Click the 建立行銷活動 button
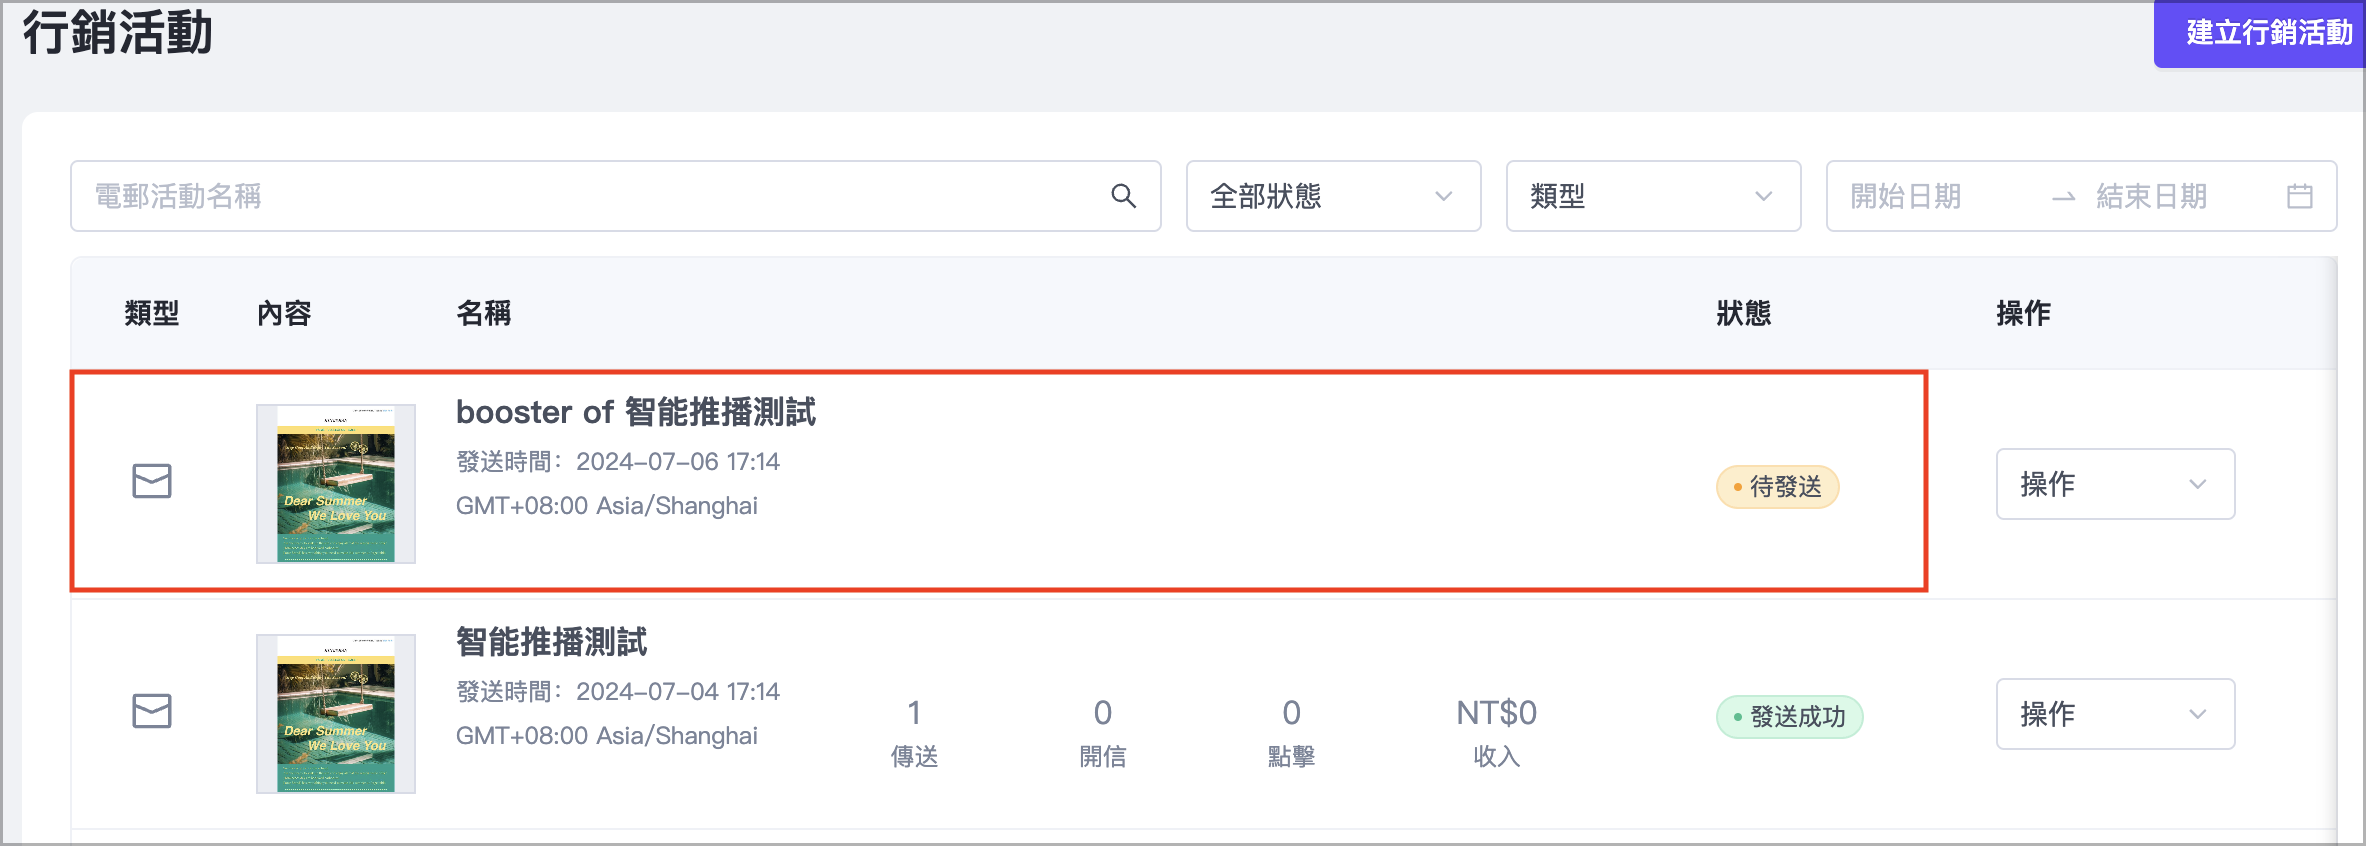 click(x=2266, y=33)
